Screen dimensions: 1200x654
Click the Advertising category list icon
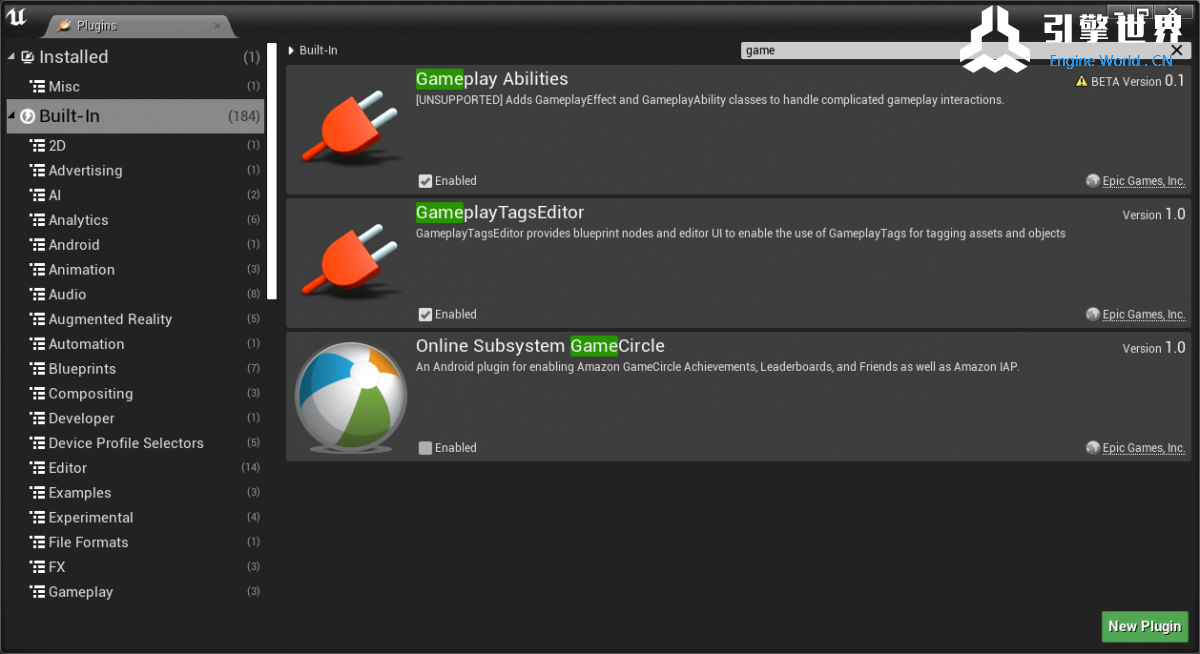[x=38, y=171]
